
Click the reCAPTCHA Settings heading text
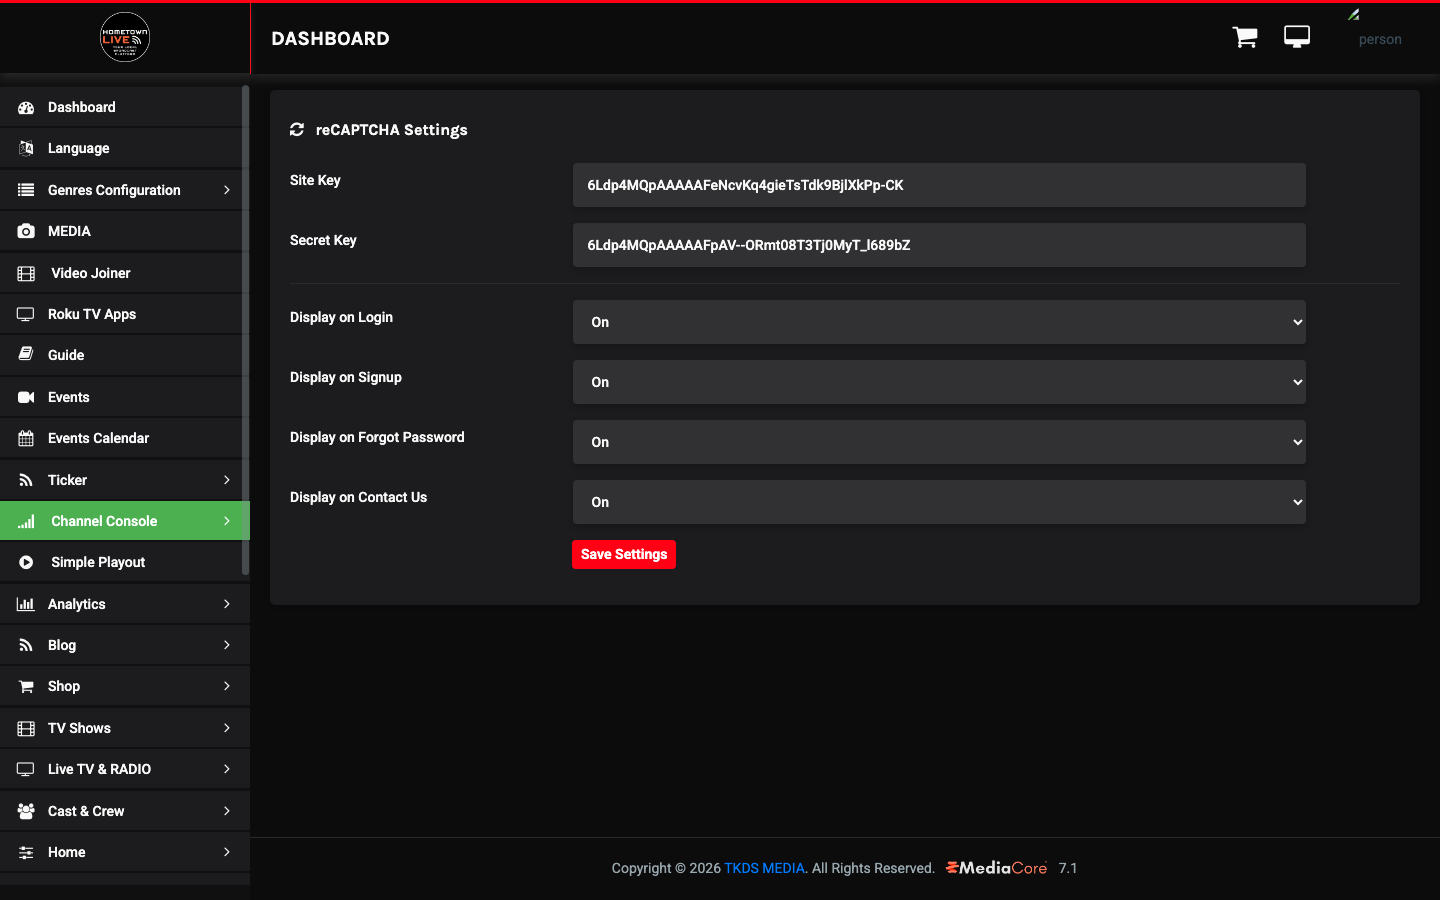click(x=392, y=130)
